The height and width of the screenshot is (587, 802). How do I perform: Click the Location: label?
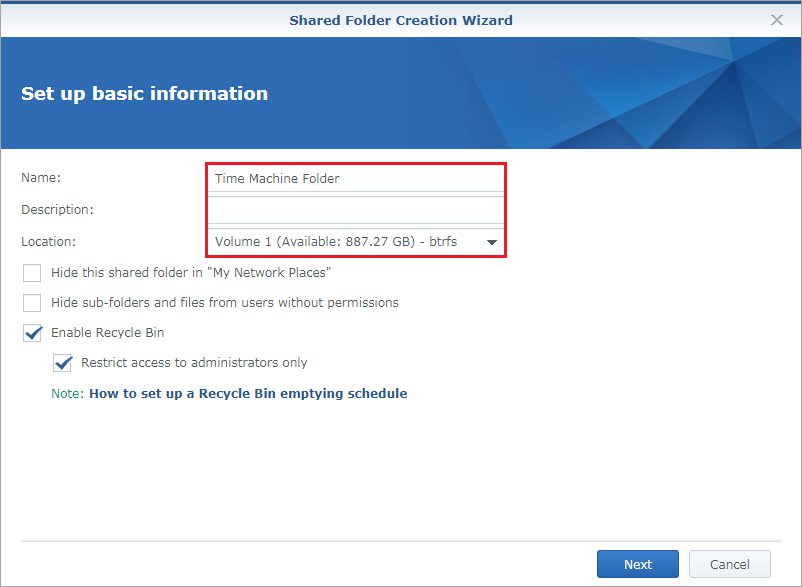[49, 241]
